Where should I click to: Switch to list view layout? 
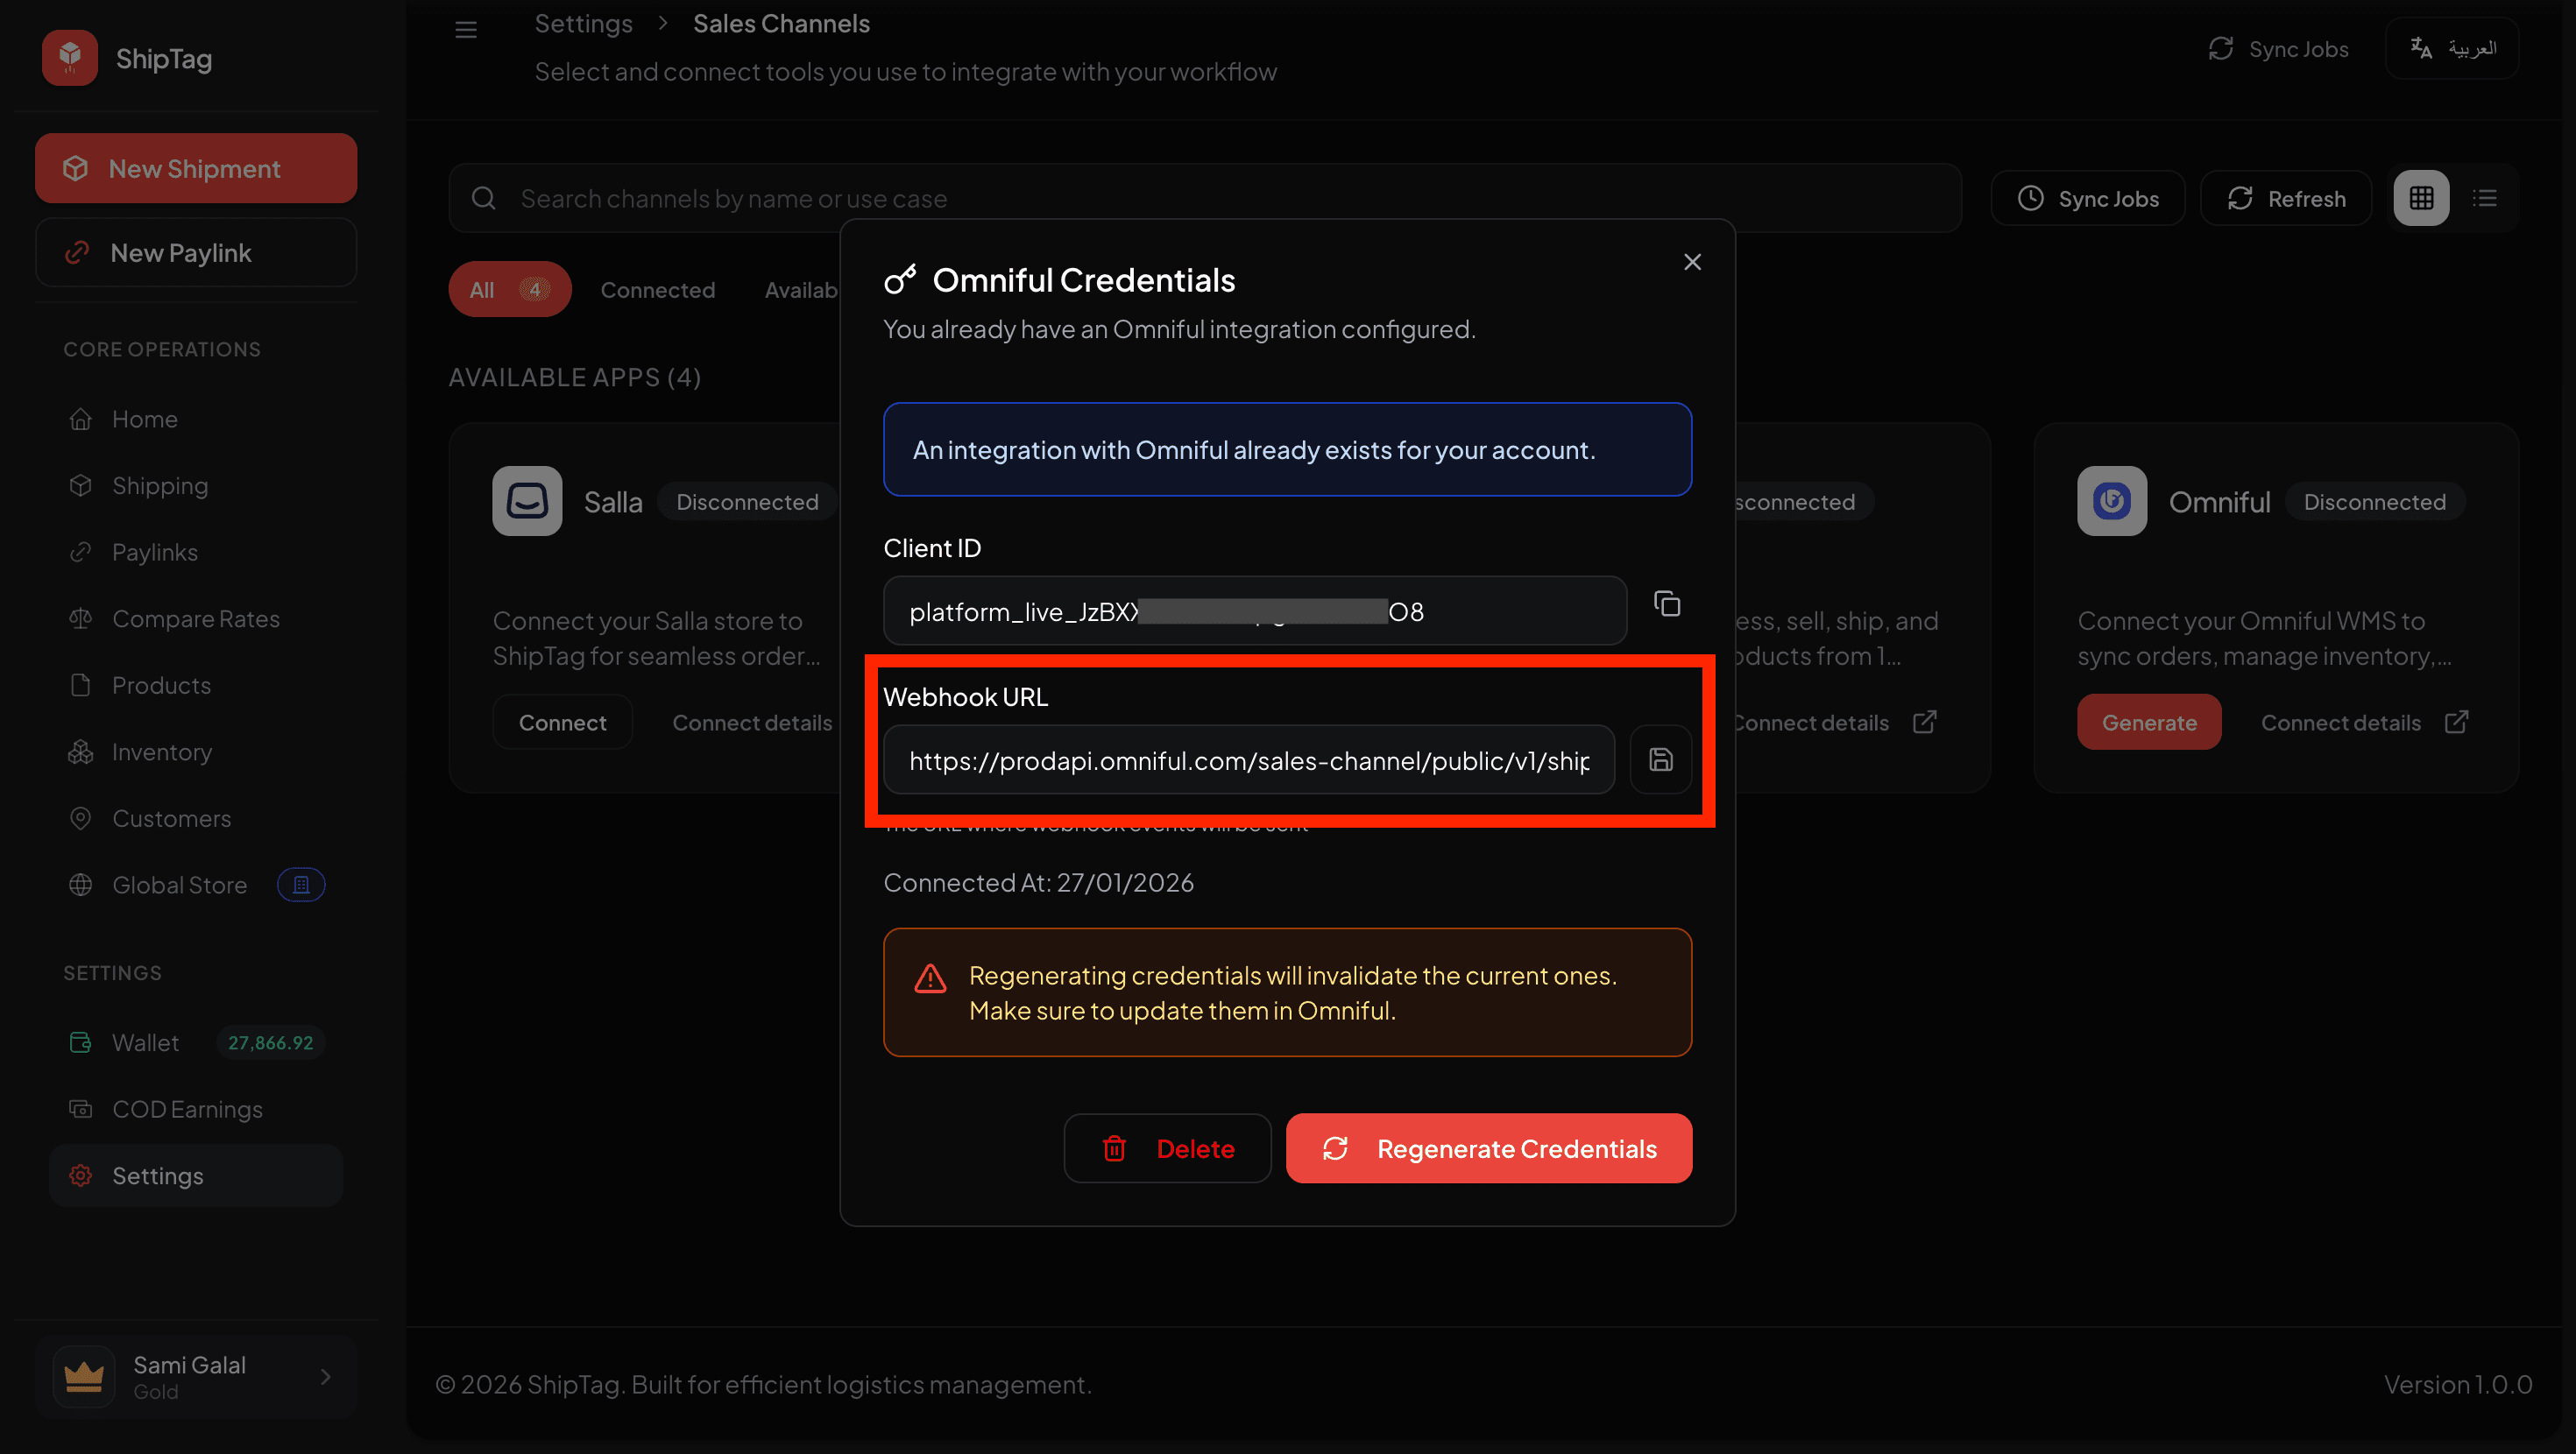click(2484, 198)
